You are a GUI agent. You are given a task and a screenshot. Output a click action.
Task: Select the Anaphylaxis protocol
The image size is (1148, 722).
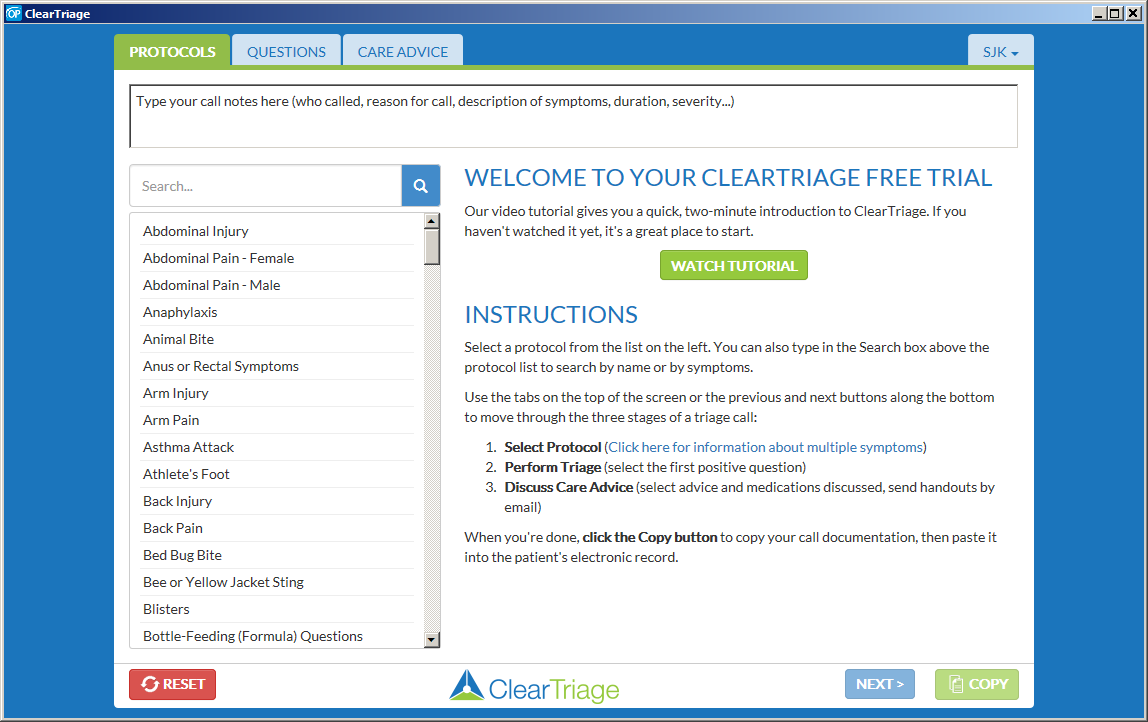click(278, 313)
